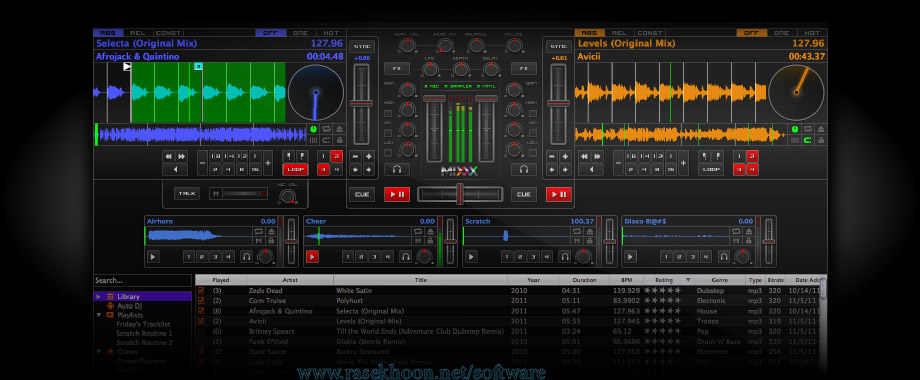Click the library vertical scrollbar
This screenshot has width=920, height=380.
823,289
